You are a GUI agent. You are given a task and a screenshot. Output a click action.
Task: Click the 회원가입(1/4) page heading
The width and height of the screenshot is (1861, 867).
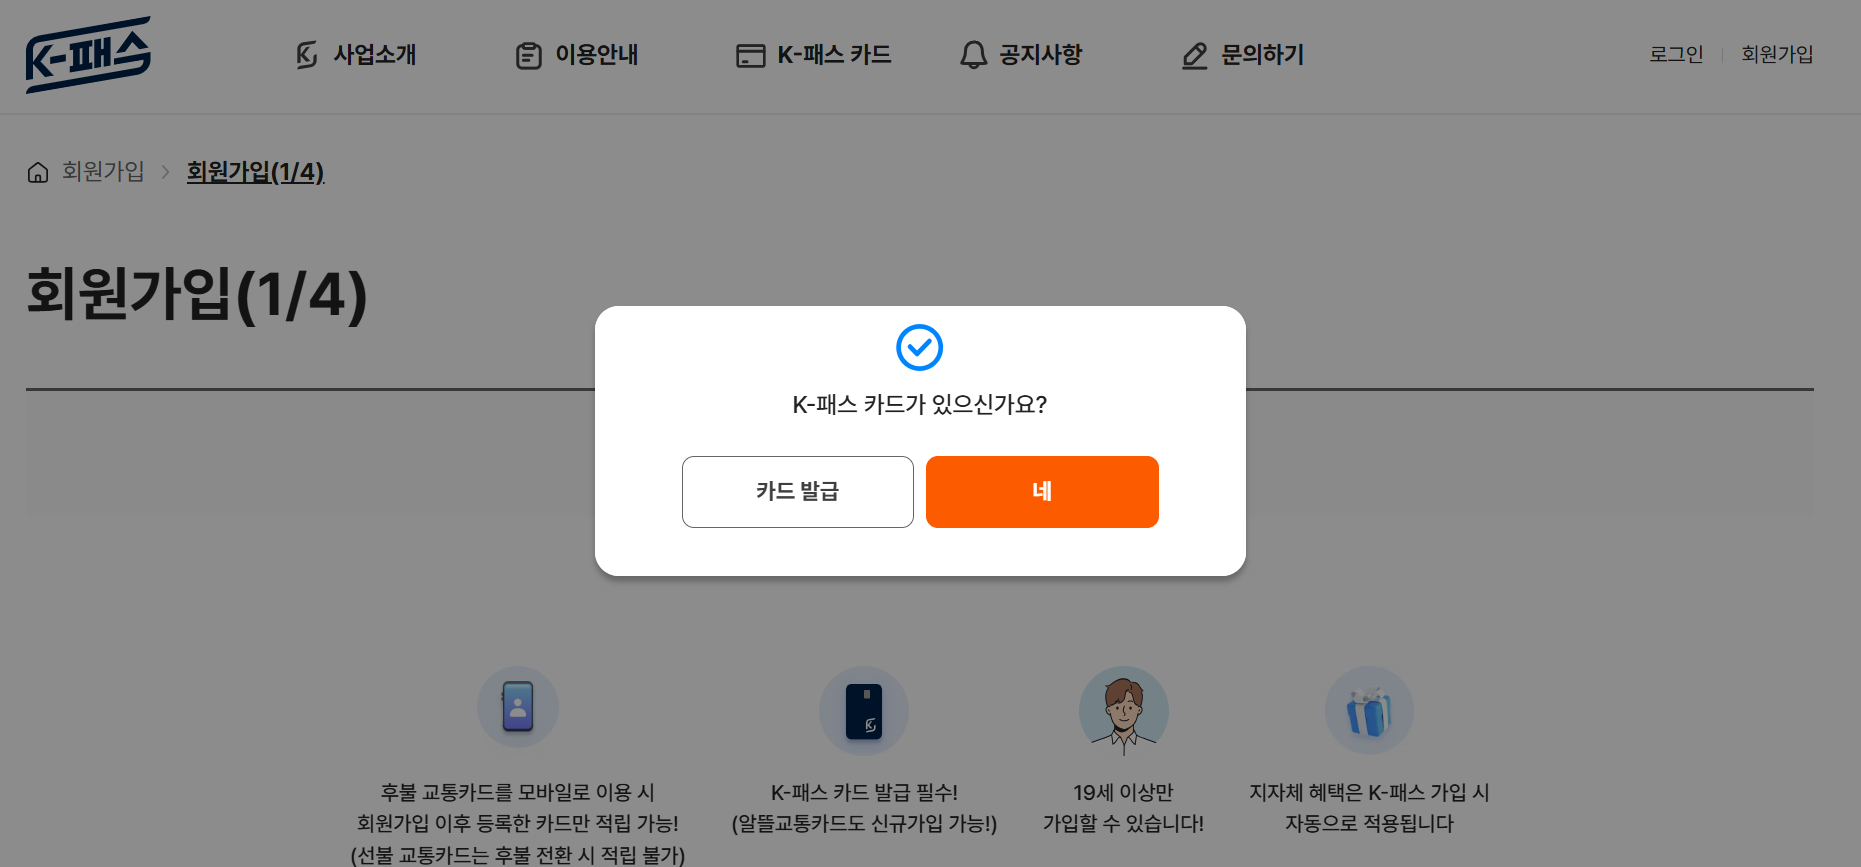click(x=197, y=294)
